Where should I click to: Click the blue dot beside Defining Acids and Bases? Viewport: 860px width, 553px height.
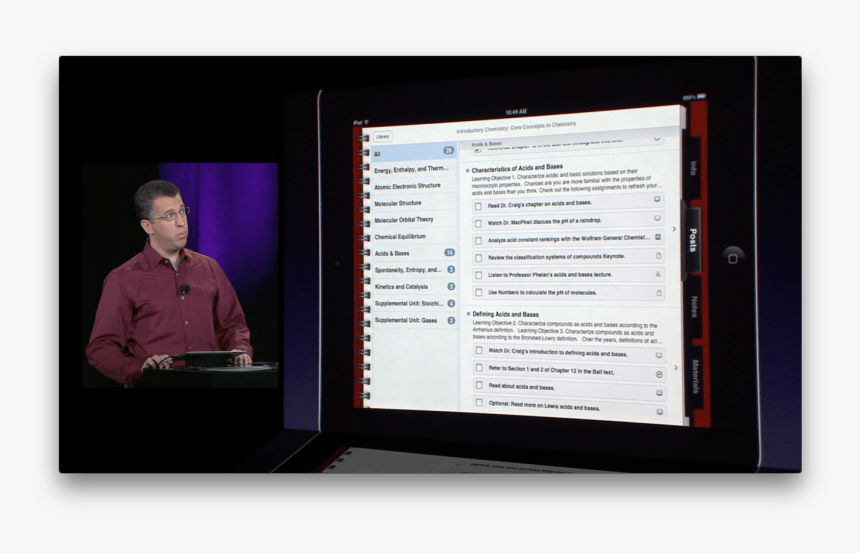coord(468,314)
